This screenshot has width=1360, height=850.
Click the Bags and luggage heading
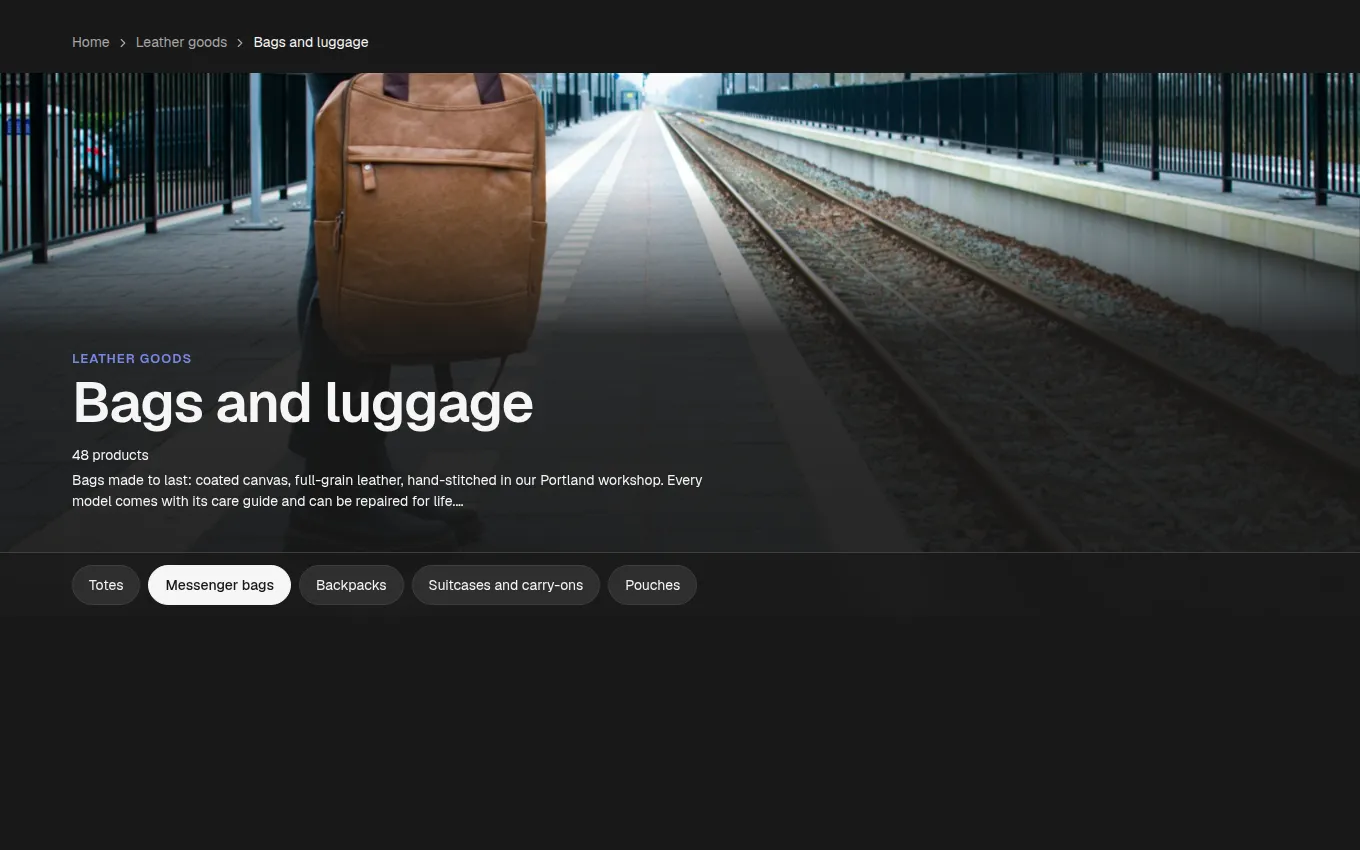302,402
